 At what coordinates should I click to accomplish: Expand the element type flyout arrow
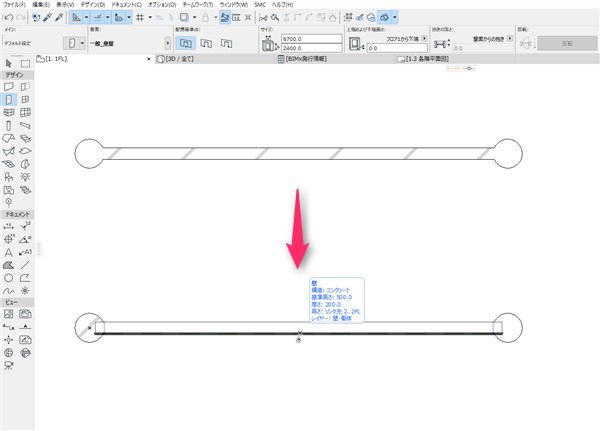[x=168, y=43]
